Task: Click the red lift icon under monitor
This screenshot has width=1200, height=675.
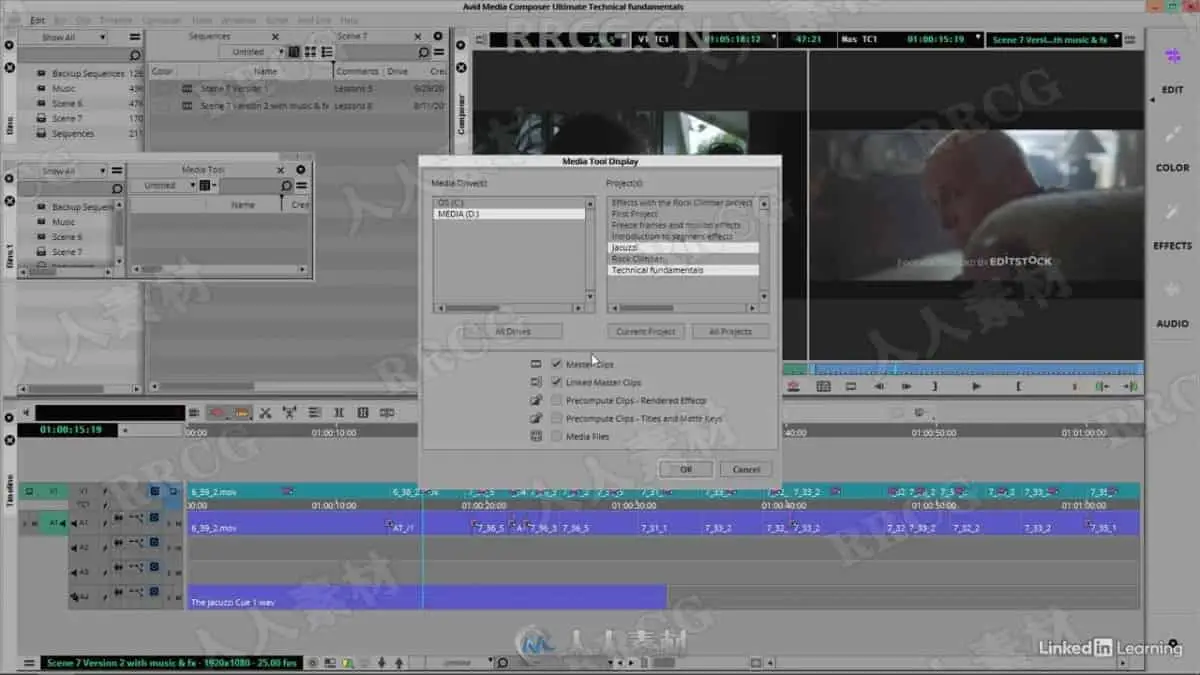Action: point(793,386)
